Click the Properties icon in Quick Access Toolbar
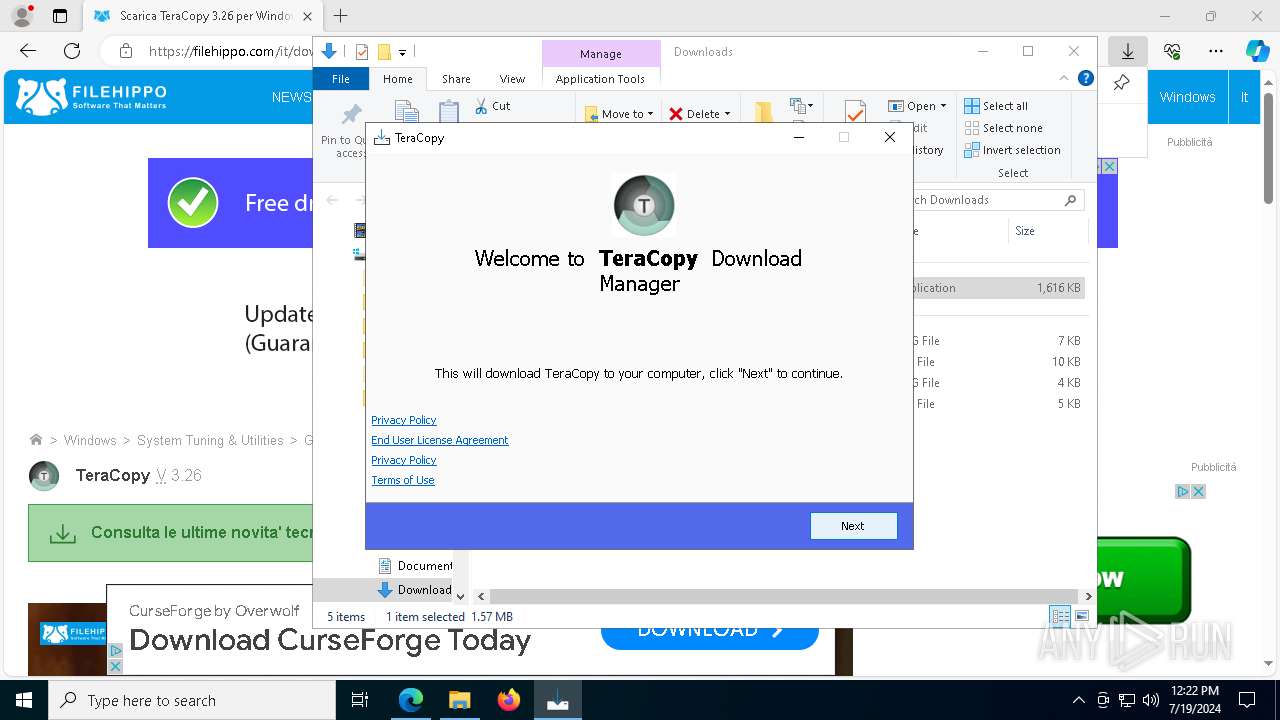 pos(362,52)
